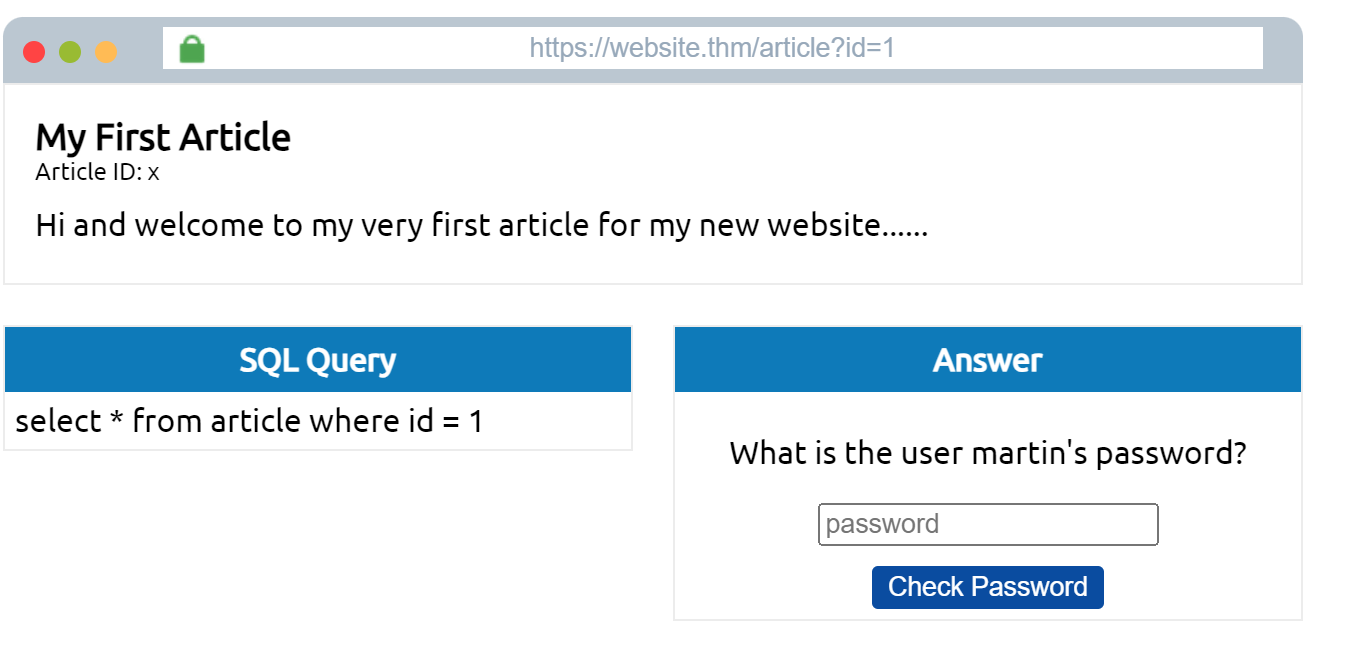Click the select * from article query text
1351x652 pixels.
coord(250,421)
